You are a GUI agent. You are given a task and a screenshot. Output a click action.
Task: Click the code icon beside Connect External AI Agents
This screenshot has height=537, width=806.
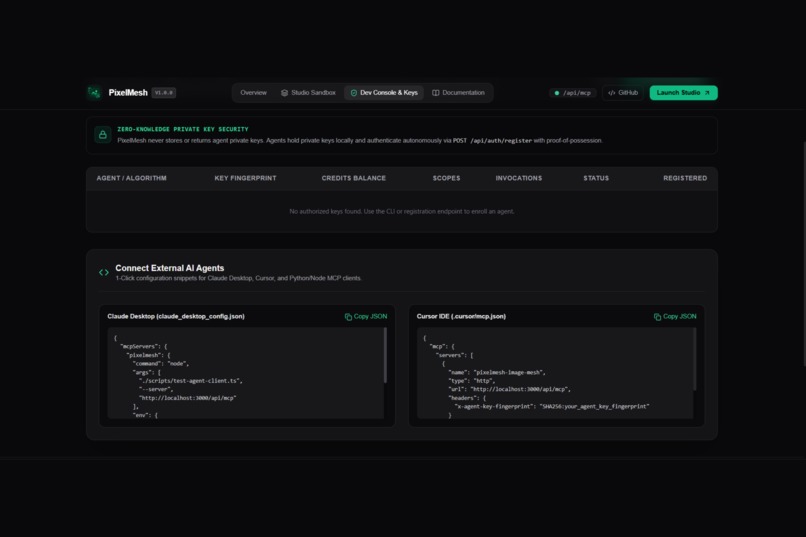104,272
